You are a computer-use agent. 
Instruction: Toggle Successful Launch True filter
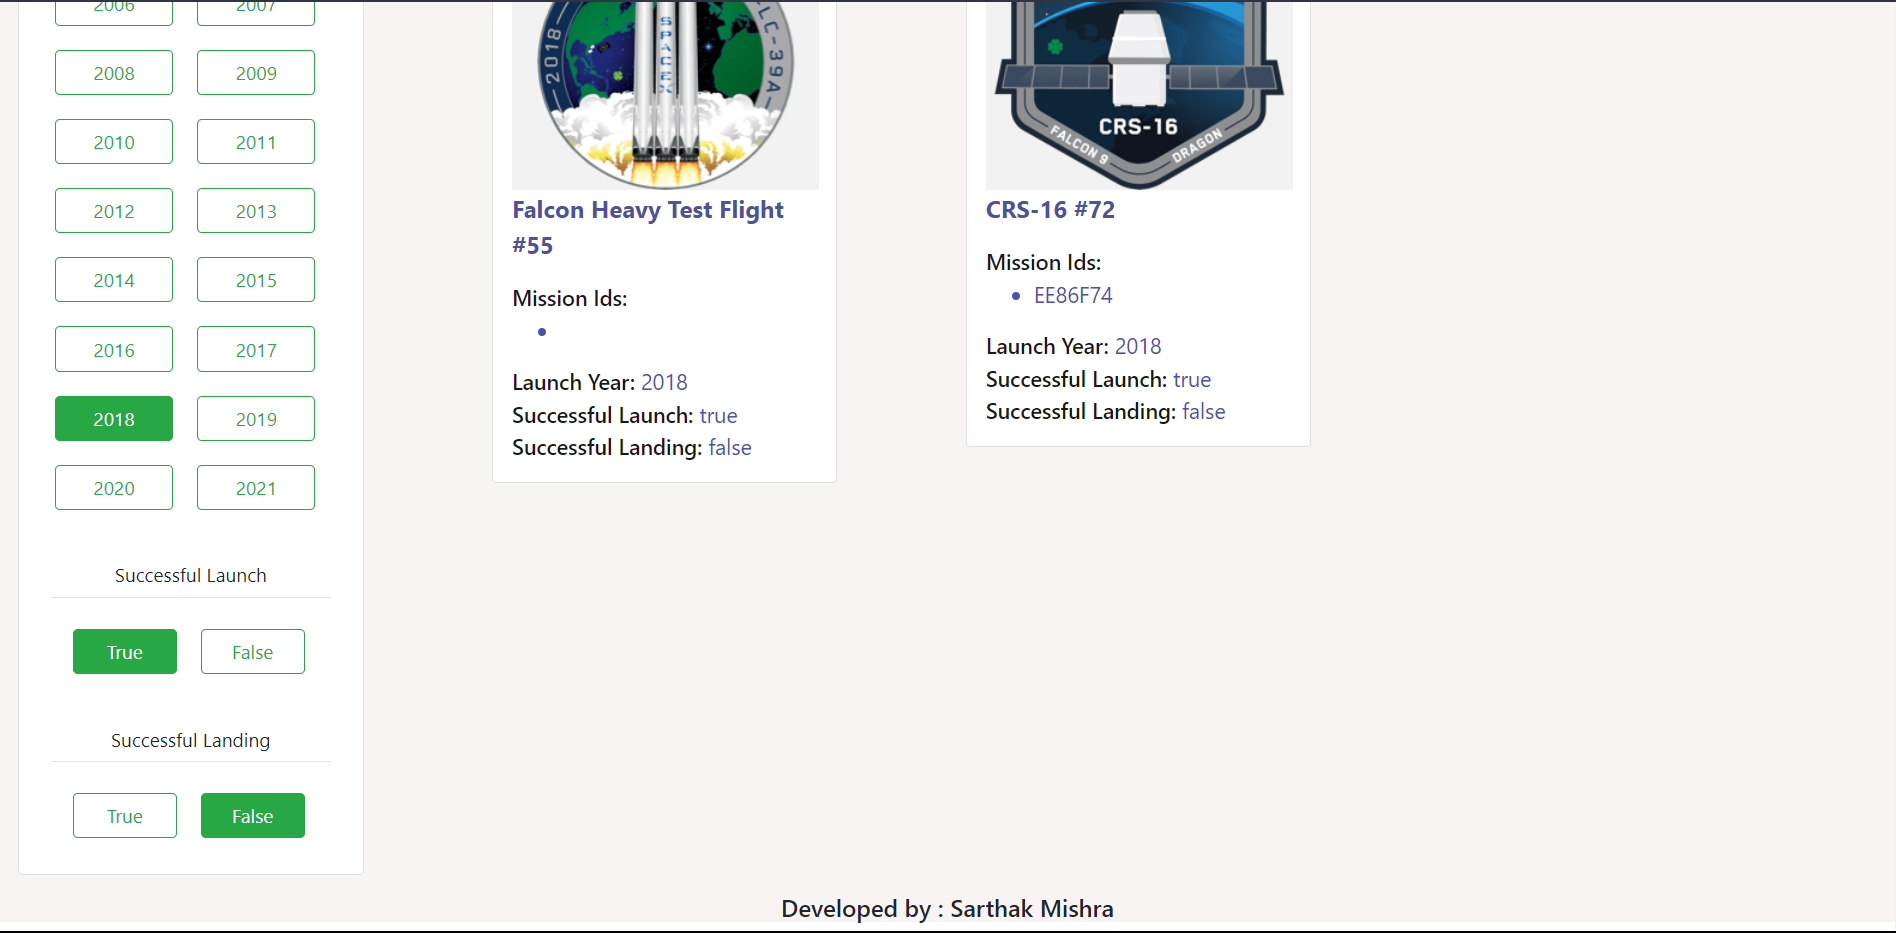coord(125,652)
